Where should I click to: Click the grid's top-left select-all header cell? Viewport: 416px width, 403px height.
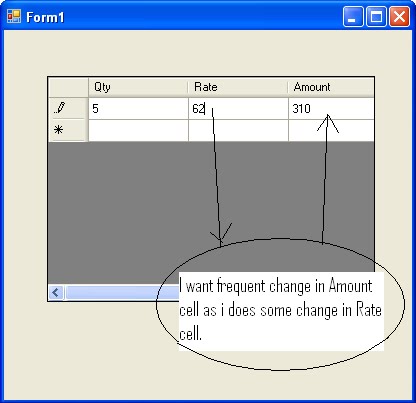(68, 87)
